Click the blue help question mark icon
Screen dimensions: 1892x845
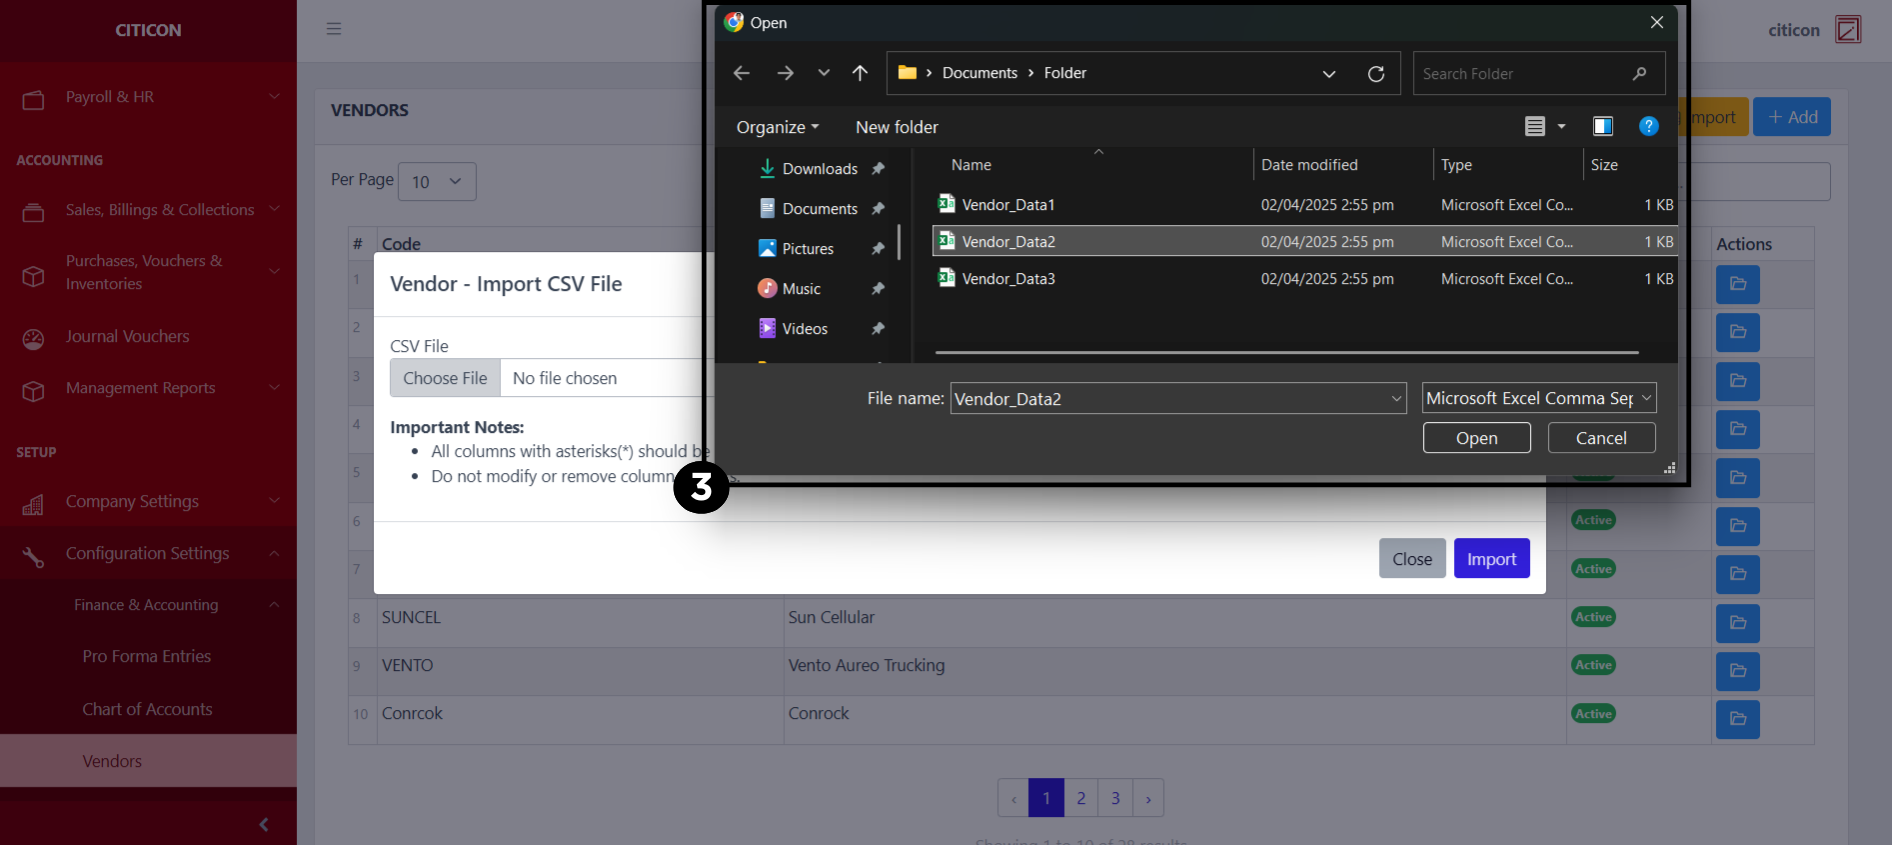1648,126
